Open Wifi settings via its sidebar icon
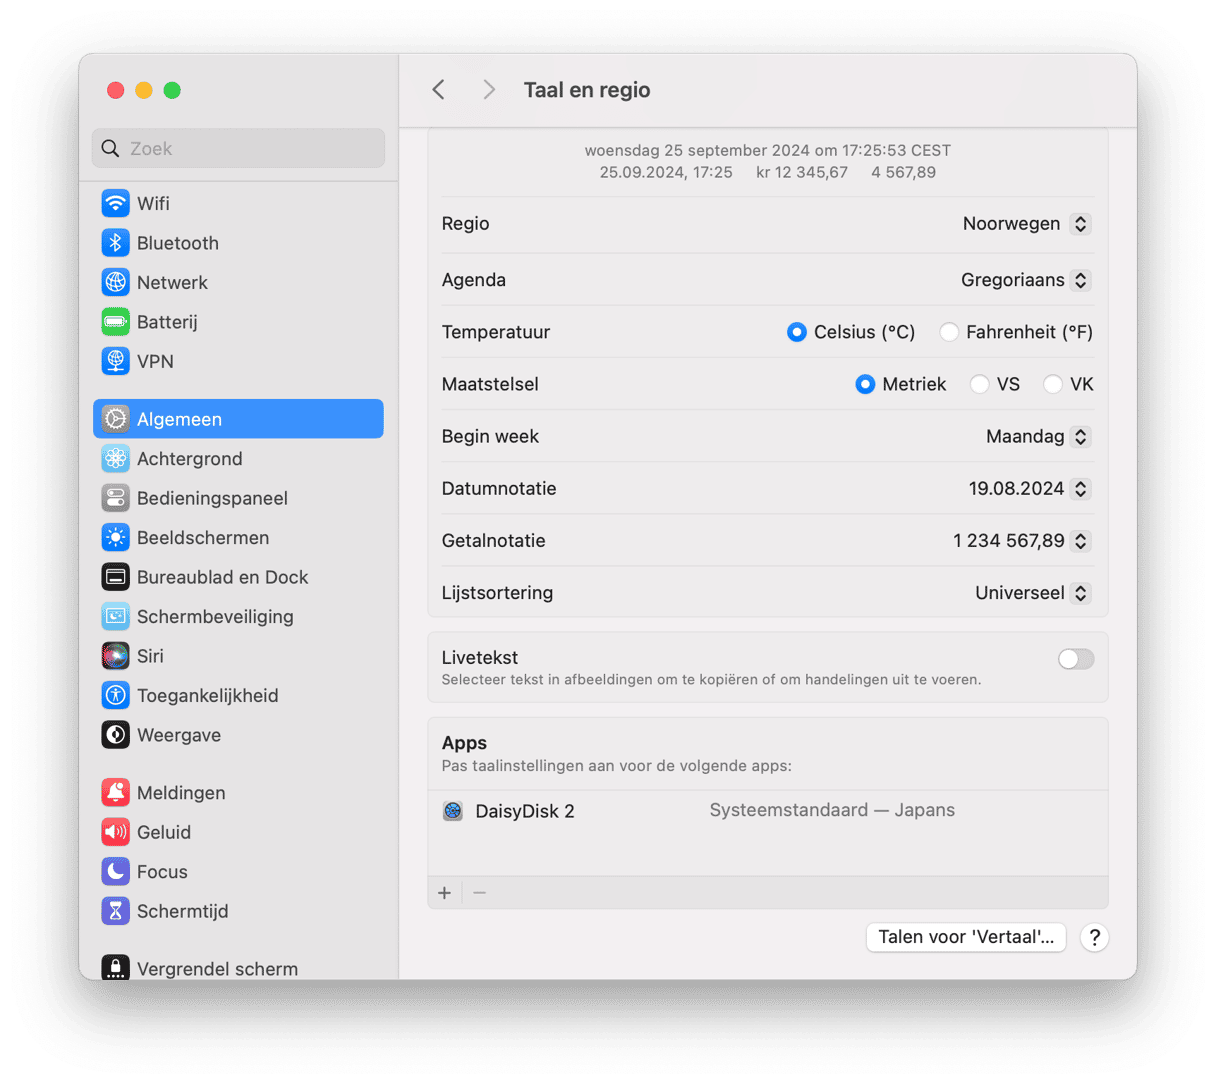 (x=116, y=203)
